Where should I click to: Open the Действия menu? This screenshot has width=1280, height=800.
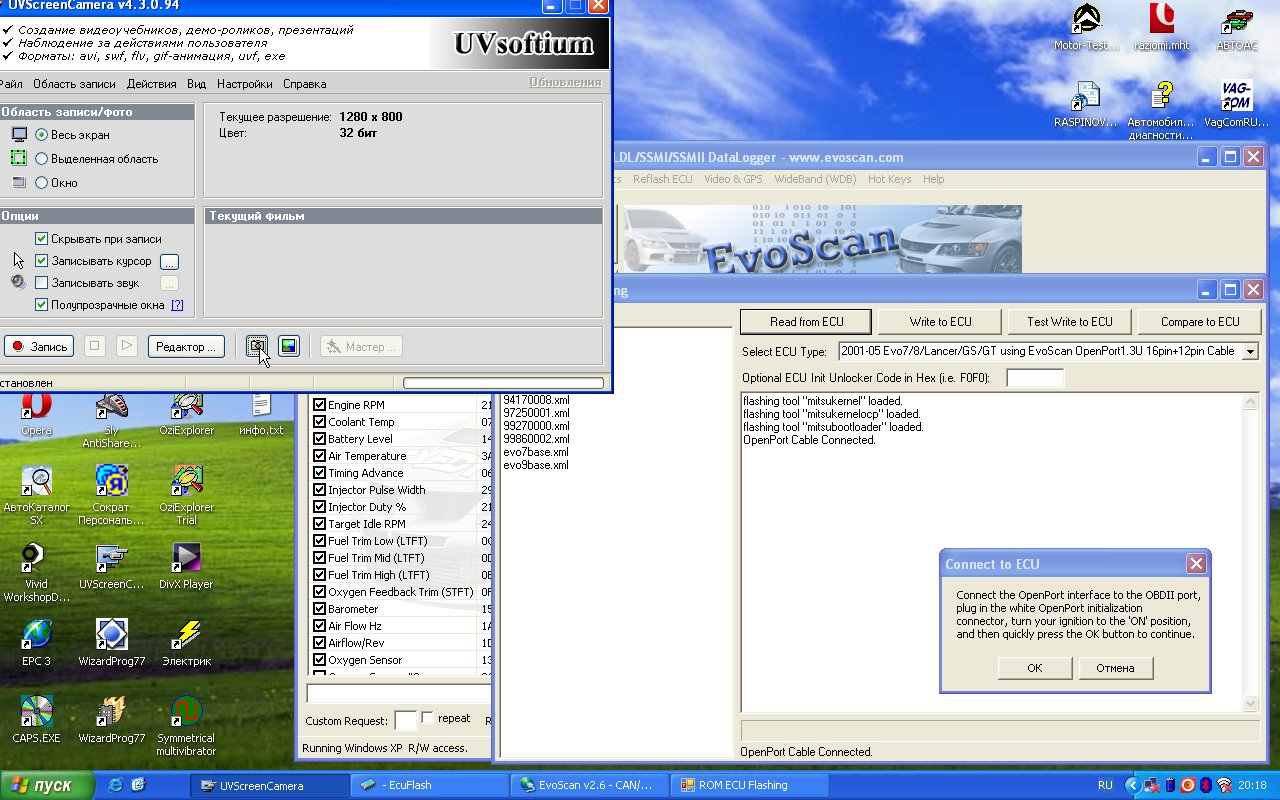151,84
